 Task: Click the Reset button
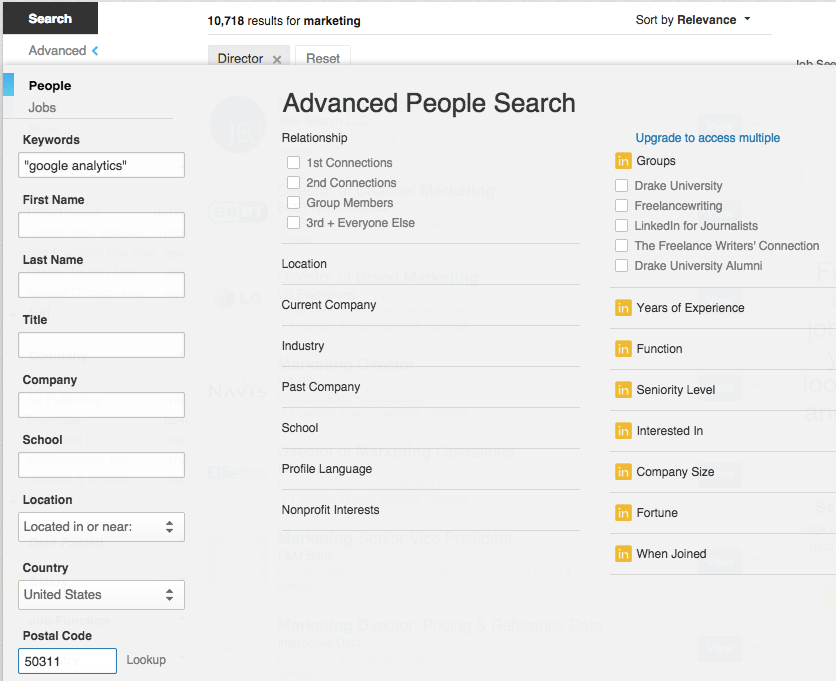[x=323, y=58]
